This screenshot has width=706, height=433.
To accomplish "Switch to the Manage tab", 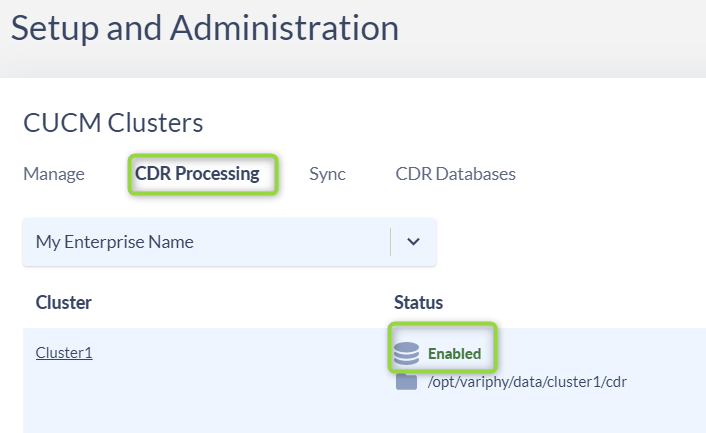I will pyautogui.click(x=54, y=174).
